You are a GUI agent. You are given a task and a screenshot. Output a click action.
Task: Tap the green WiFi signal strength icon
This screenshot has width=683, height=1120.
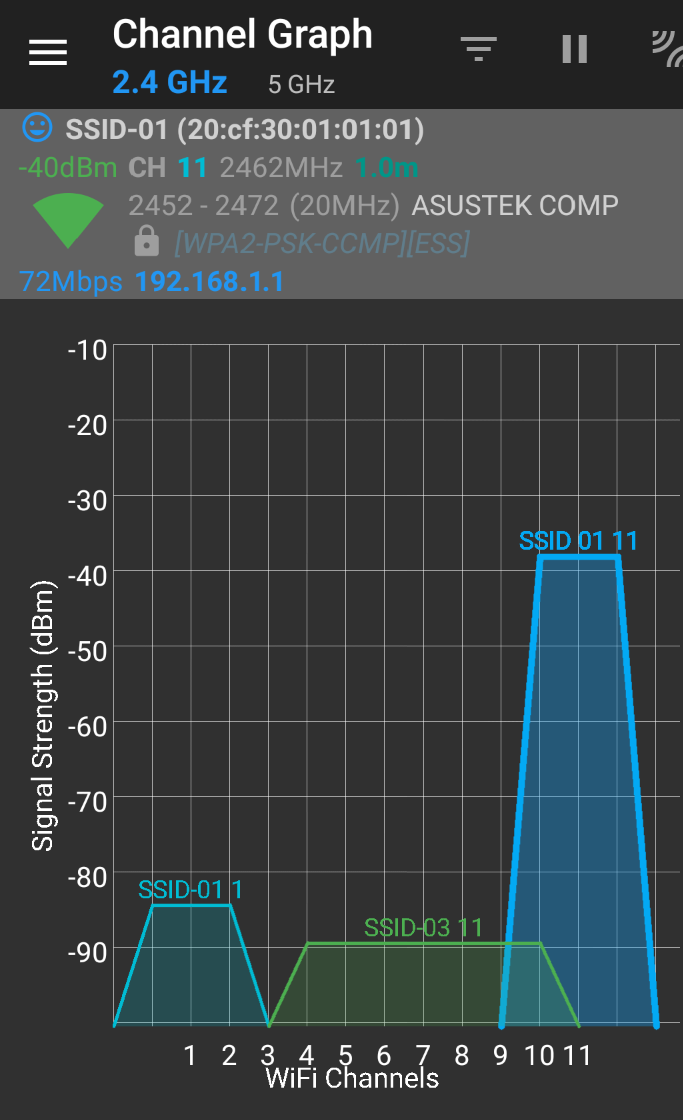(68, 220)
